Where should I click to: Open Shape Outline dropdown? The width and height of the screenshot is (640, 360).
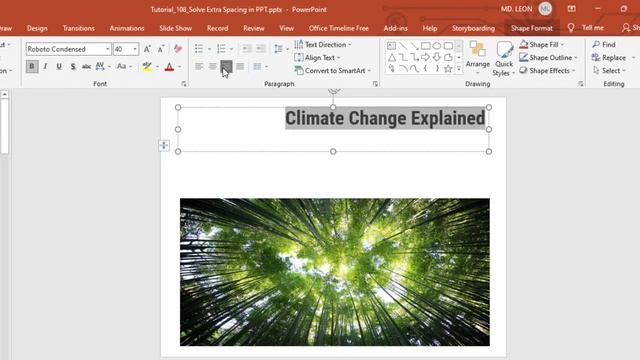pyautogui.click(x=548, y=58)
